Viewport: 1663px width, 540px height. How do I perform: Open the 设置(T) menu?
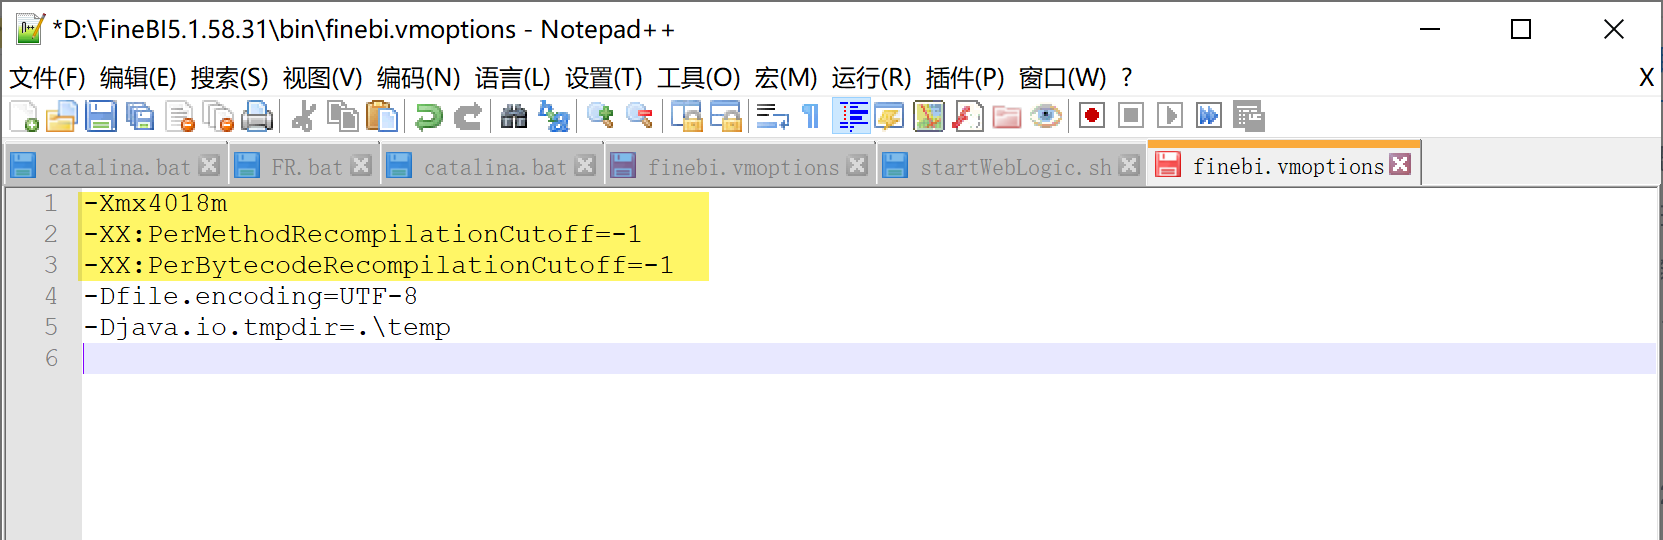click(x=603, y=78)
